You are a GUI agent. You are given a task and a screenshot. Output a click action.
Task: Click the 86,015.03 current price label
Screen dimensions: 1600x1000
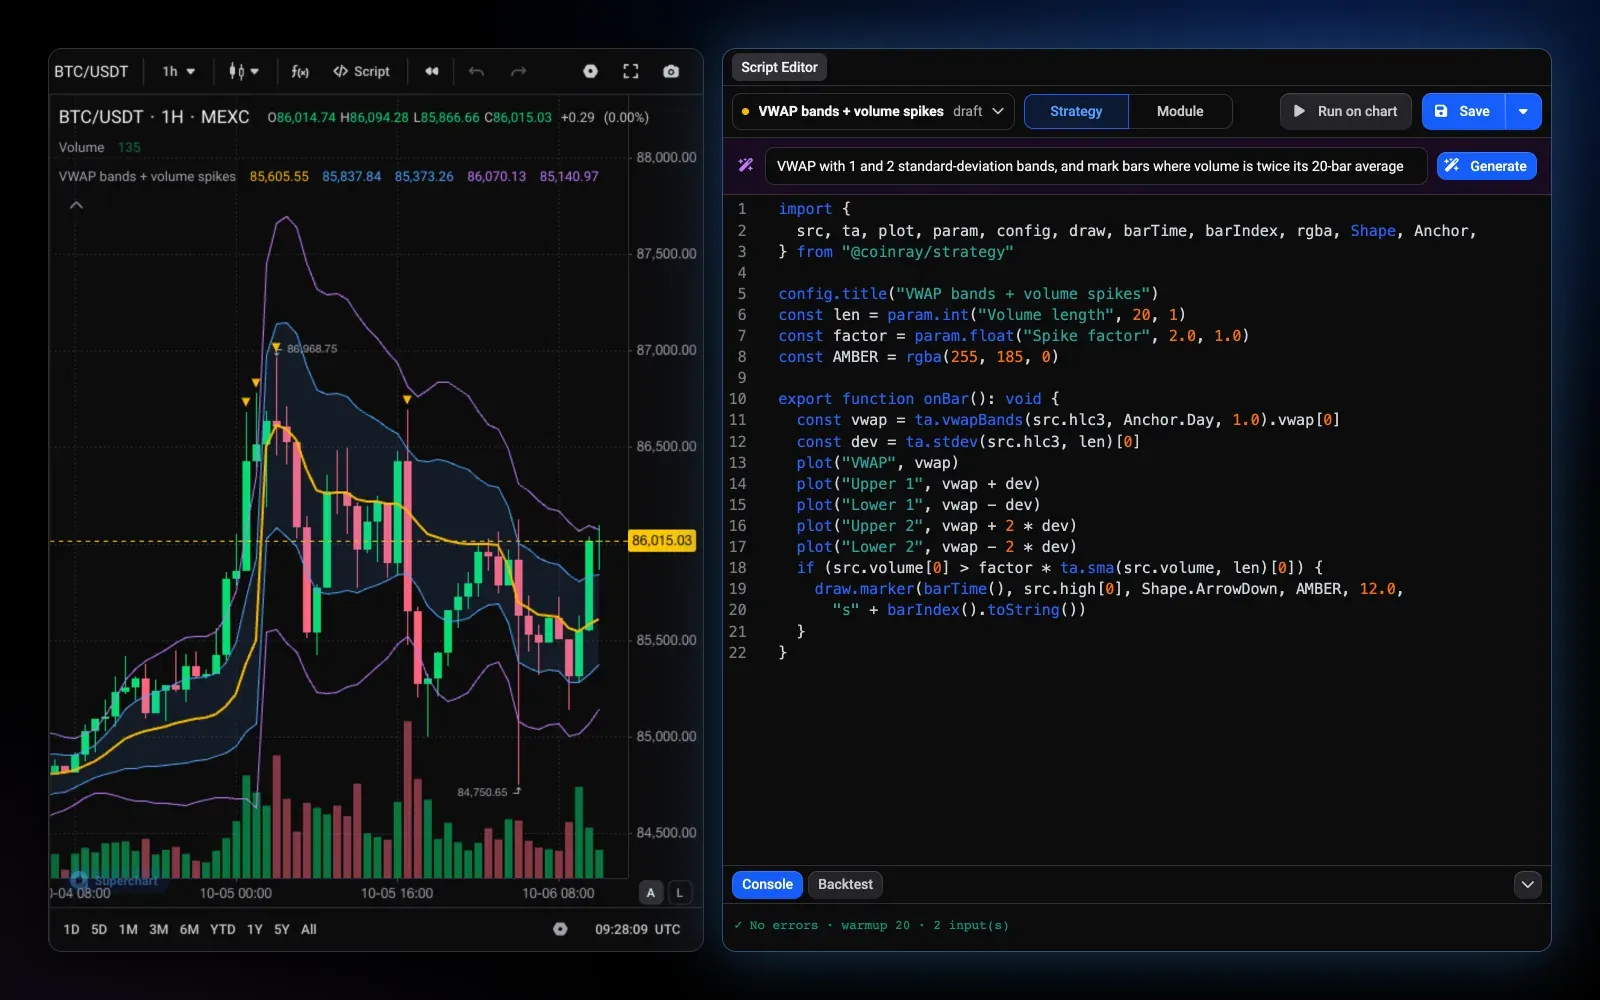(661, 540)
